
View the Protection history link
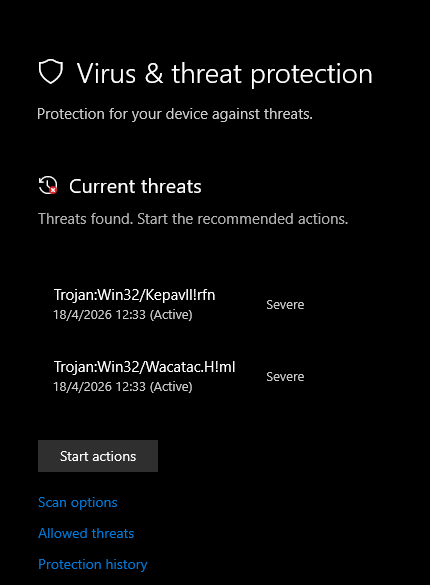[x=92, y=564]
